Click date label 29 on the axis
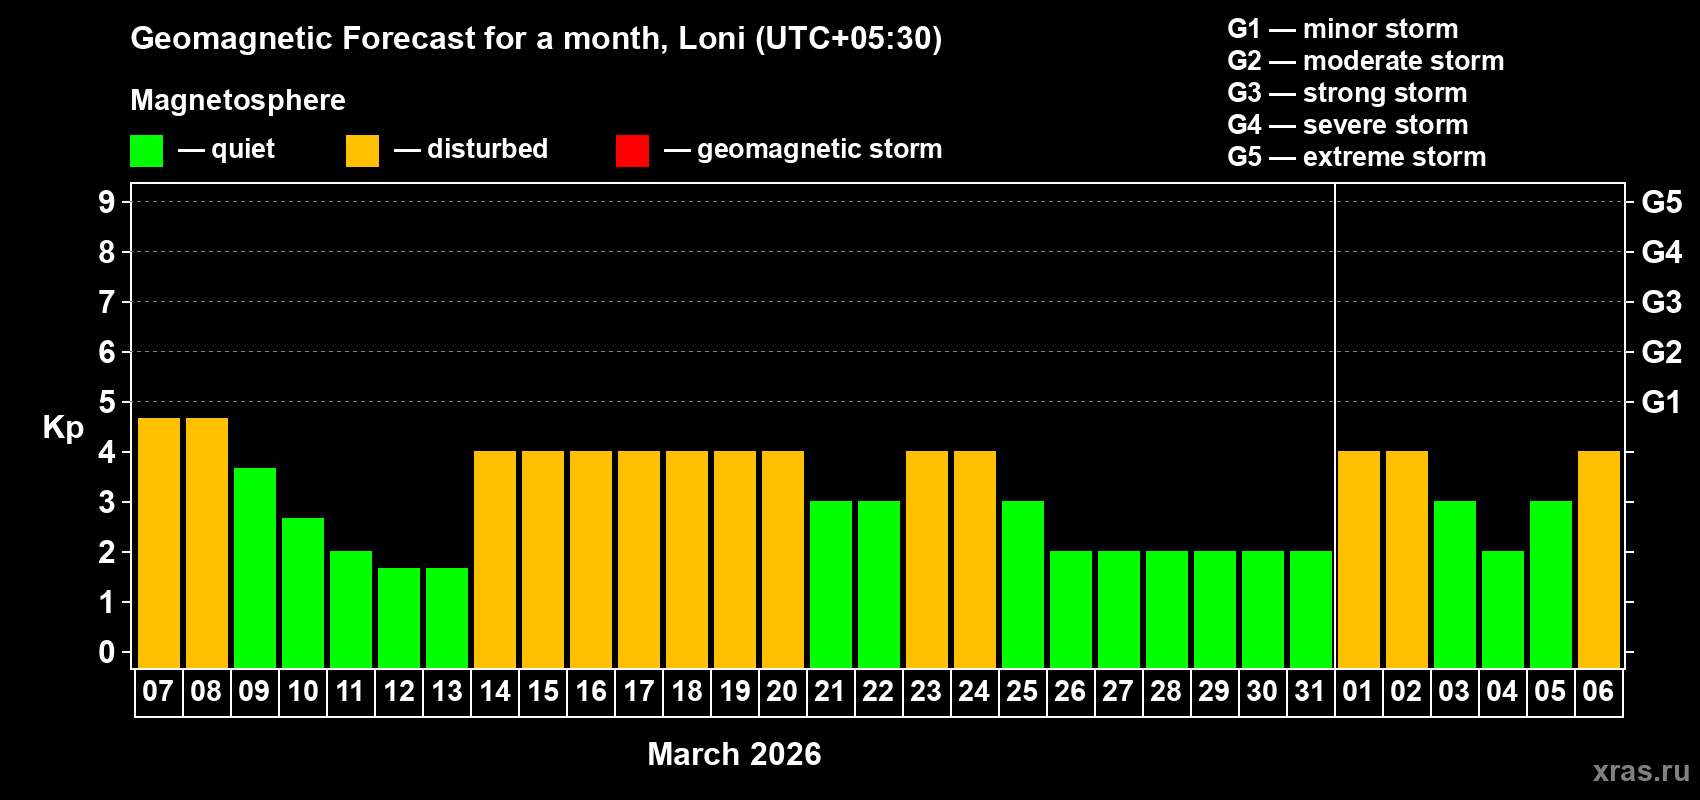The width and height of the screenshot is (1700, 800). tap(1214, 691)
